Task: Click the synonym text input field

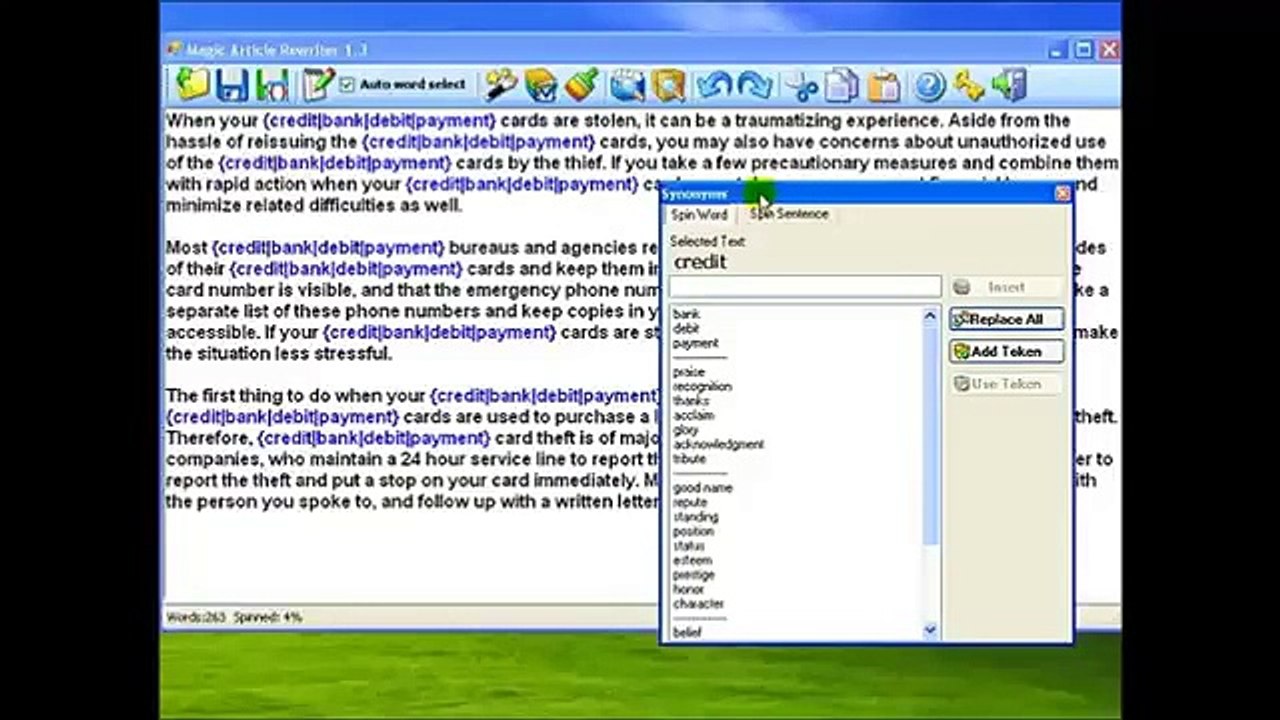Action: click(805, 288)
